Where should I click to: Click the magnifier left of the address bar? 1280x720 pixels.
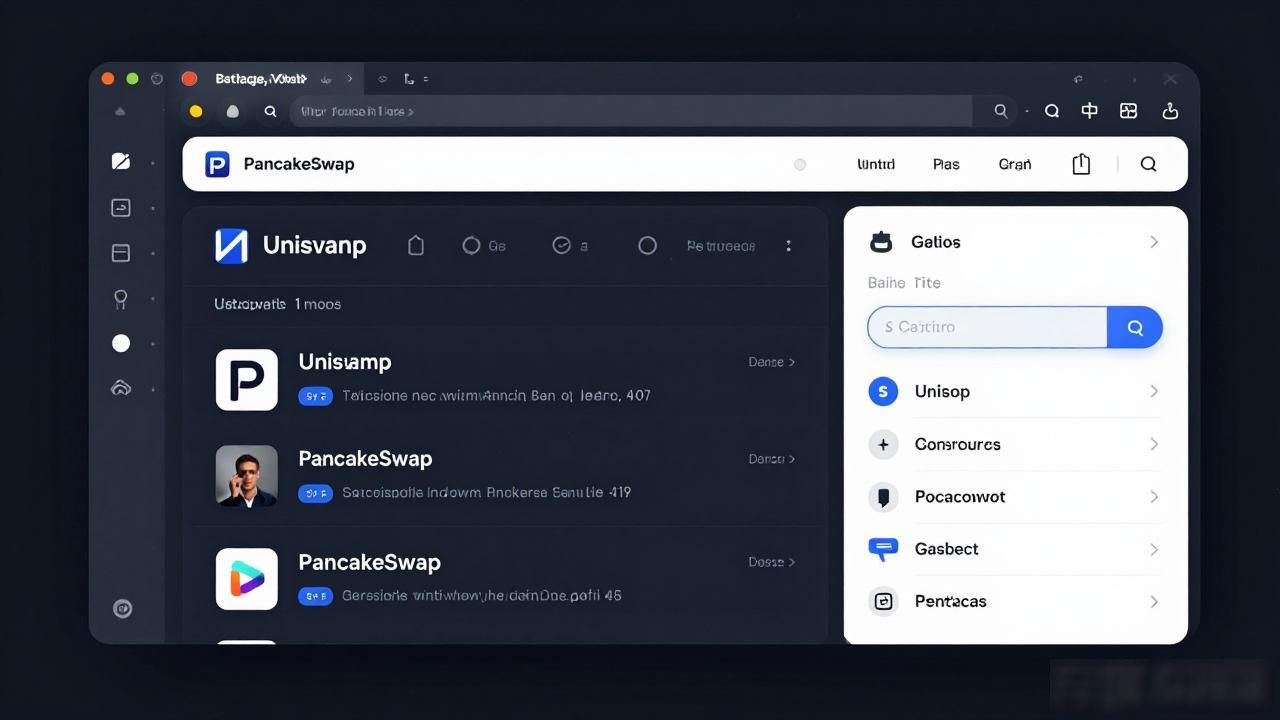pyautogui.click(x=270, y=112)
